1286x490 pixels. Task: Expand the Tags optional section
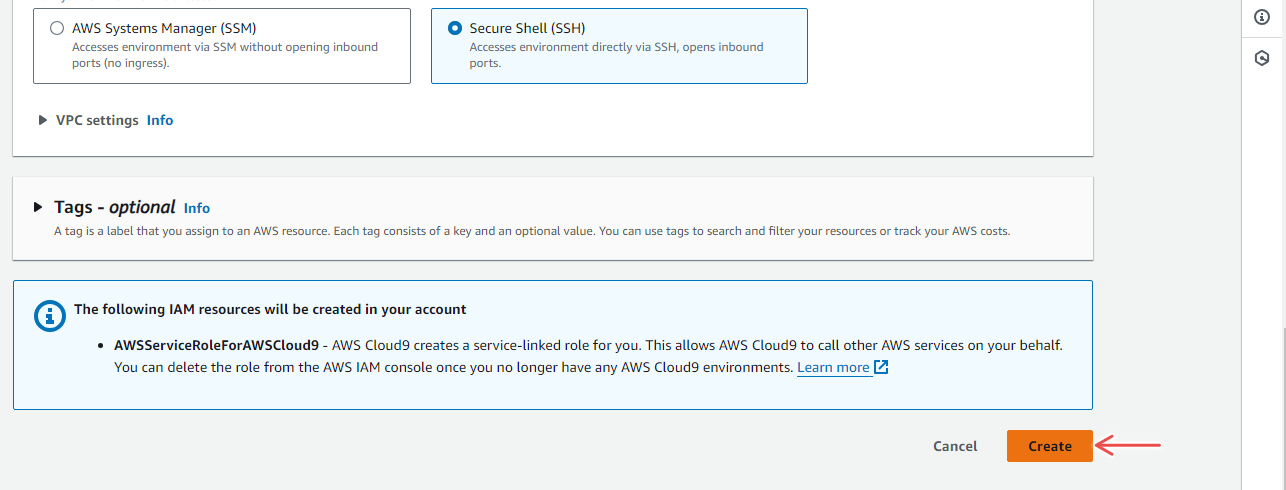[x=38, y=207]
